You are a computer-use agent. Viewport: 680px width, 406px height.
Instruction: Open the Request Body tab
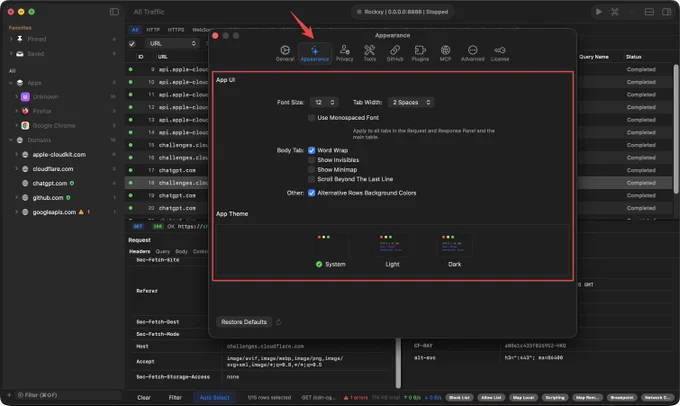(181, 251)
